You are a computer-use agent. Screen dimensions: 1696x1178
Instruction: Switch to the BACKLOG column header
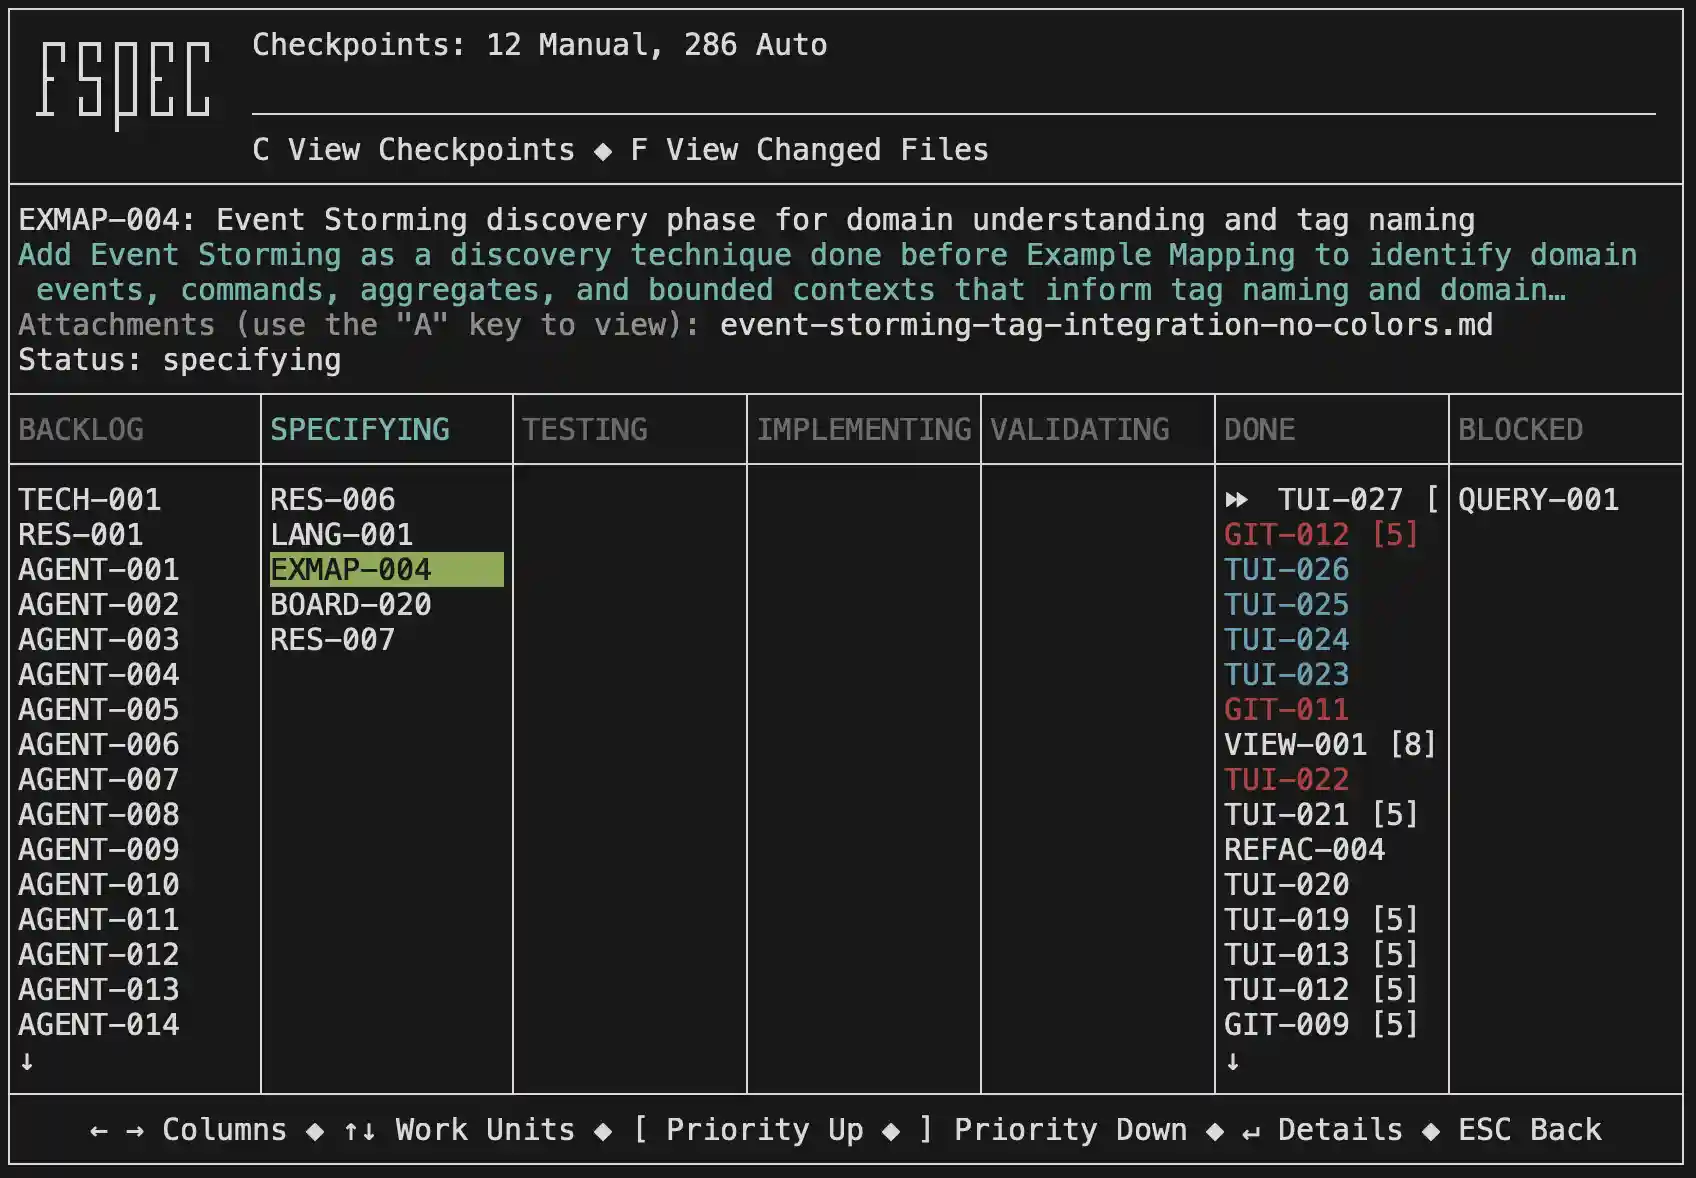[81, 430]
